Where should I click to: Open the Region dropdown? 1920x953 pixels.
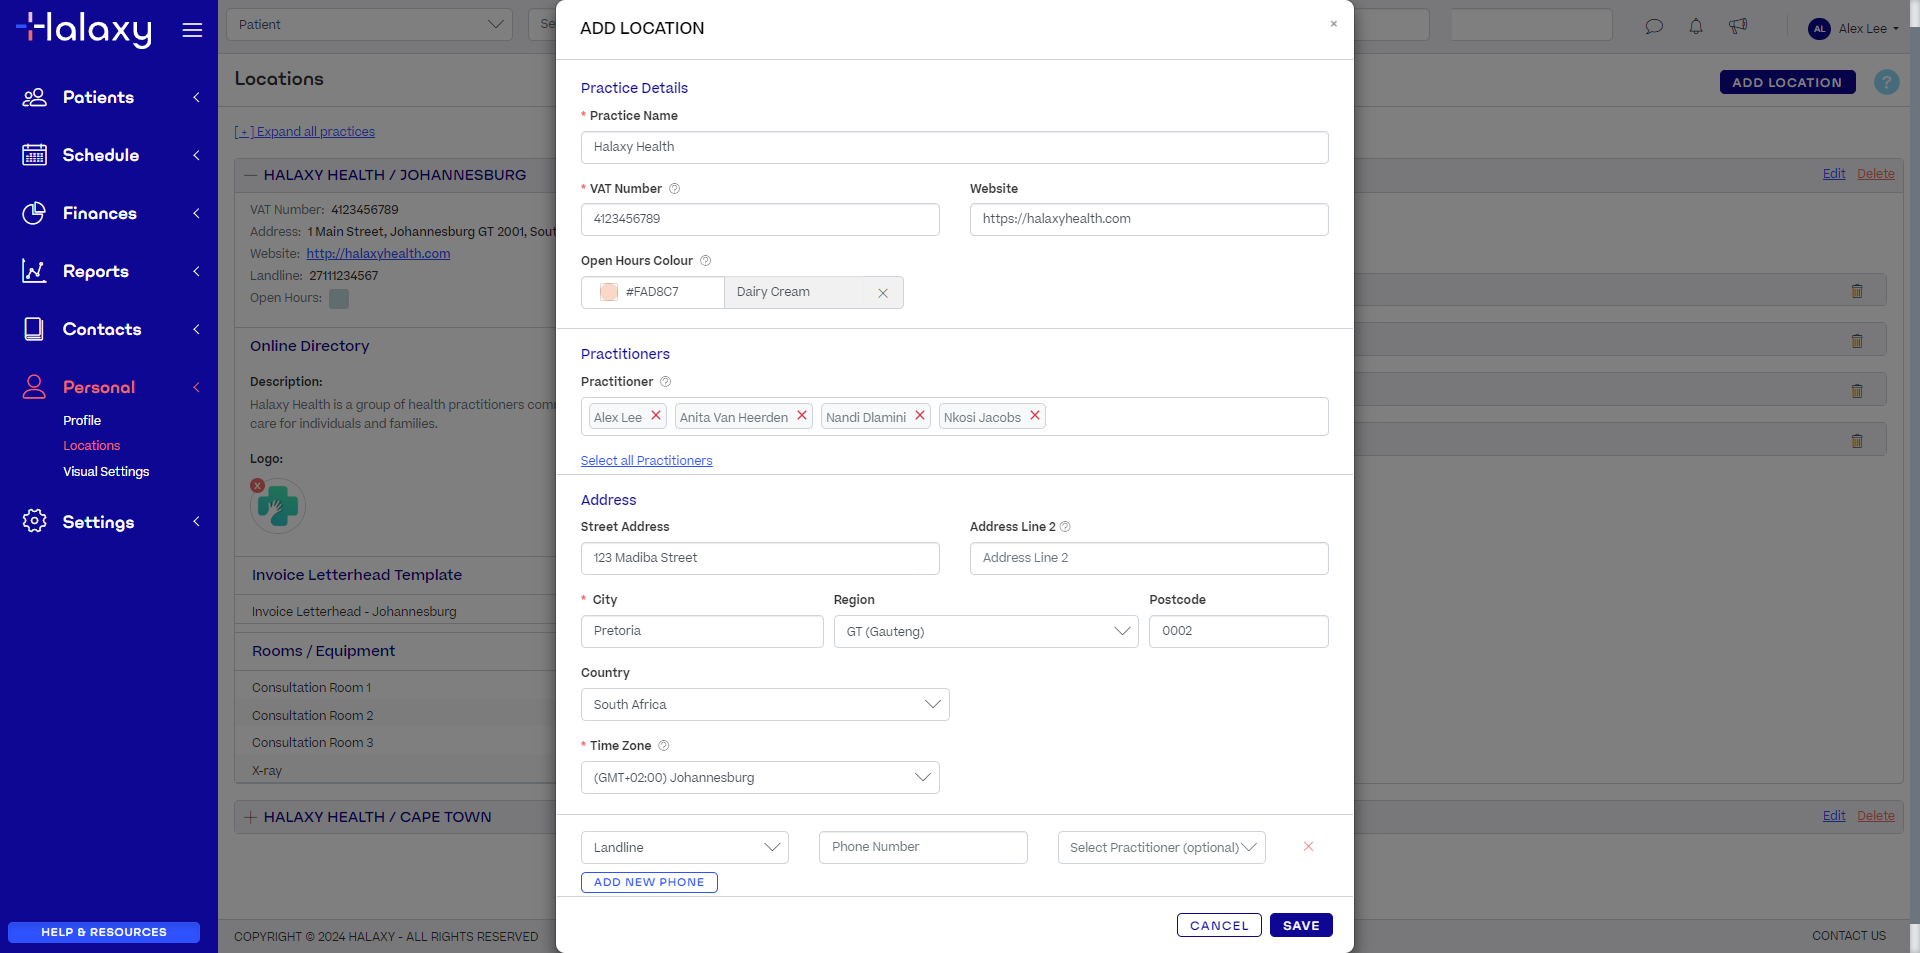(x=986, y=632)
